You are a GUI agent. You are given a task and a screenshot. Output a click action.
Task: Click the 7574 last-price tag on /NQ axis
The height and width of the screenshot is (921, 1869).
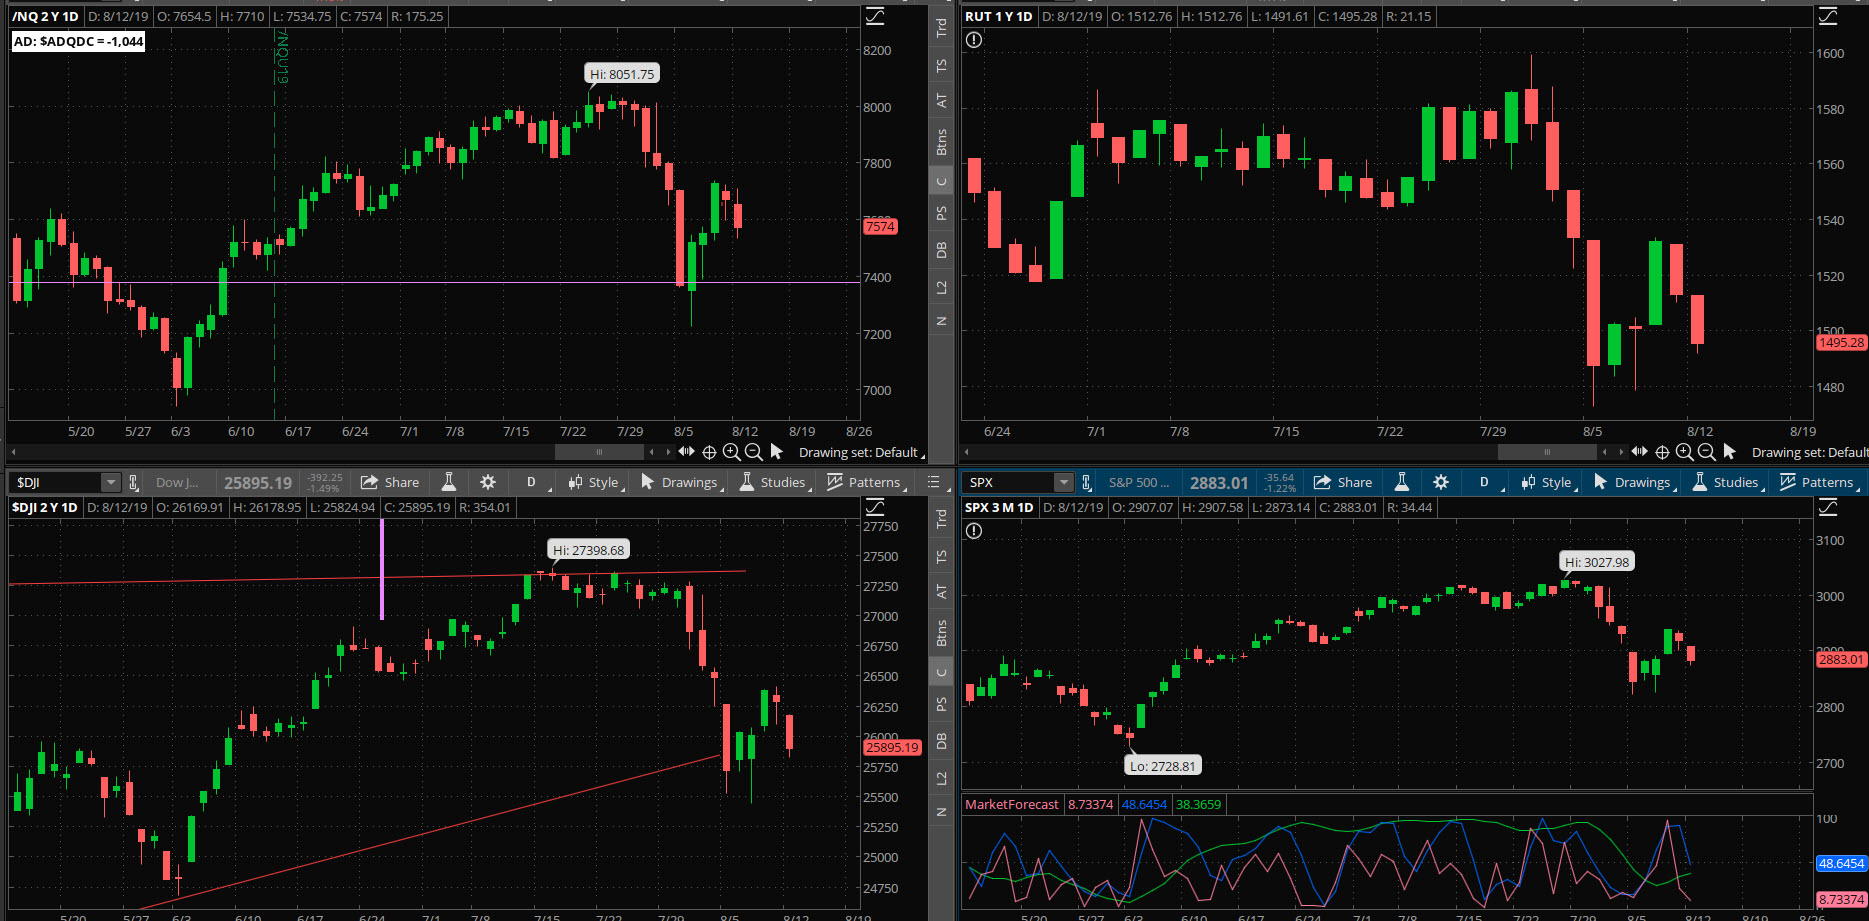[880, 227]
